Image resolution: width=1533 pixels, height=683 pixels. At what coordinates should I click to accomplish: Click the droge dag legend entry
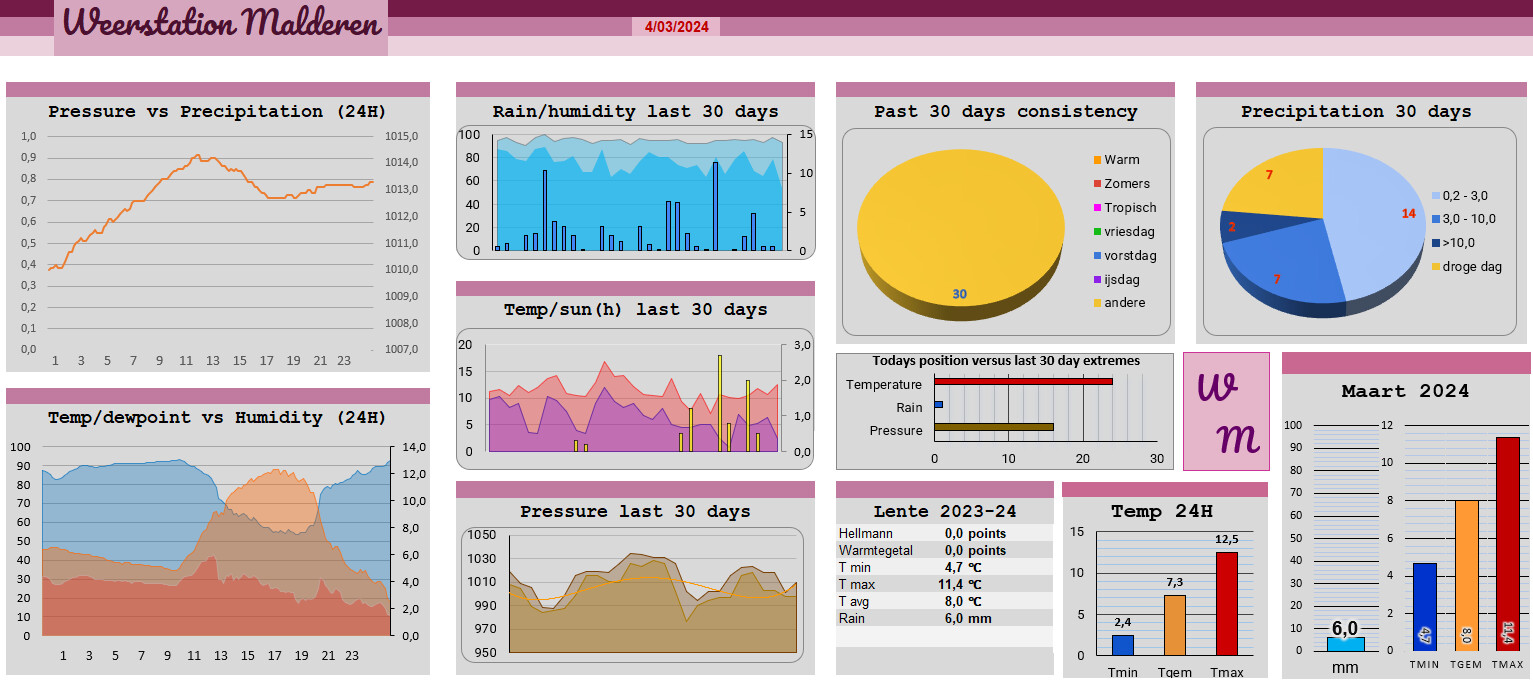pyautogui.click(x=1472, y=266)
